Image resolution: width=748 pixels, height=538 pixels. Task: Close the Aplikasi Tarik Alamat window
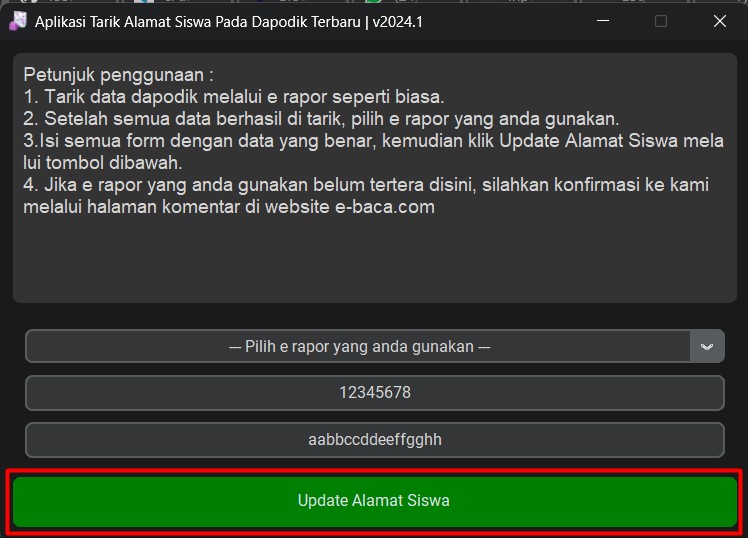pos(719,21)
